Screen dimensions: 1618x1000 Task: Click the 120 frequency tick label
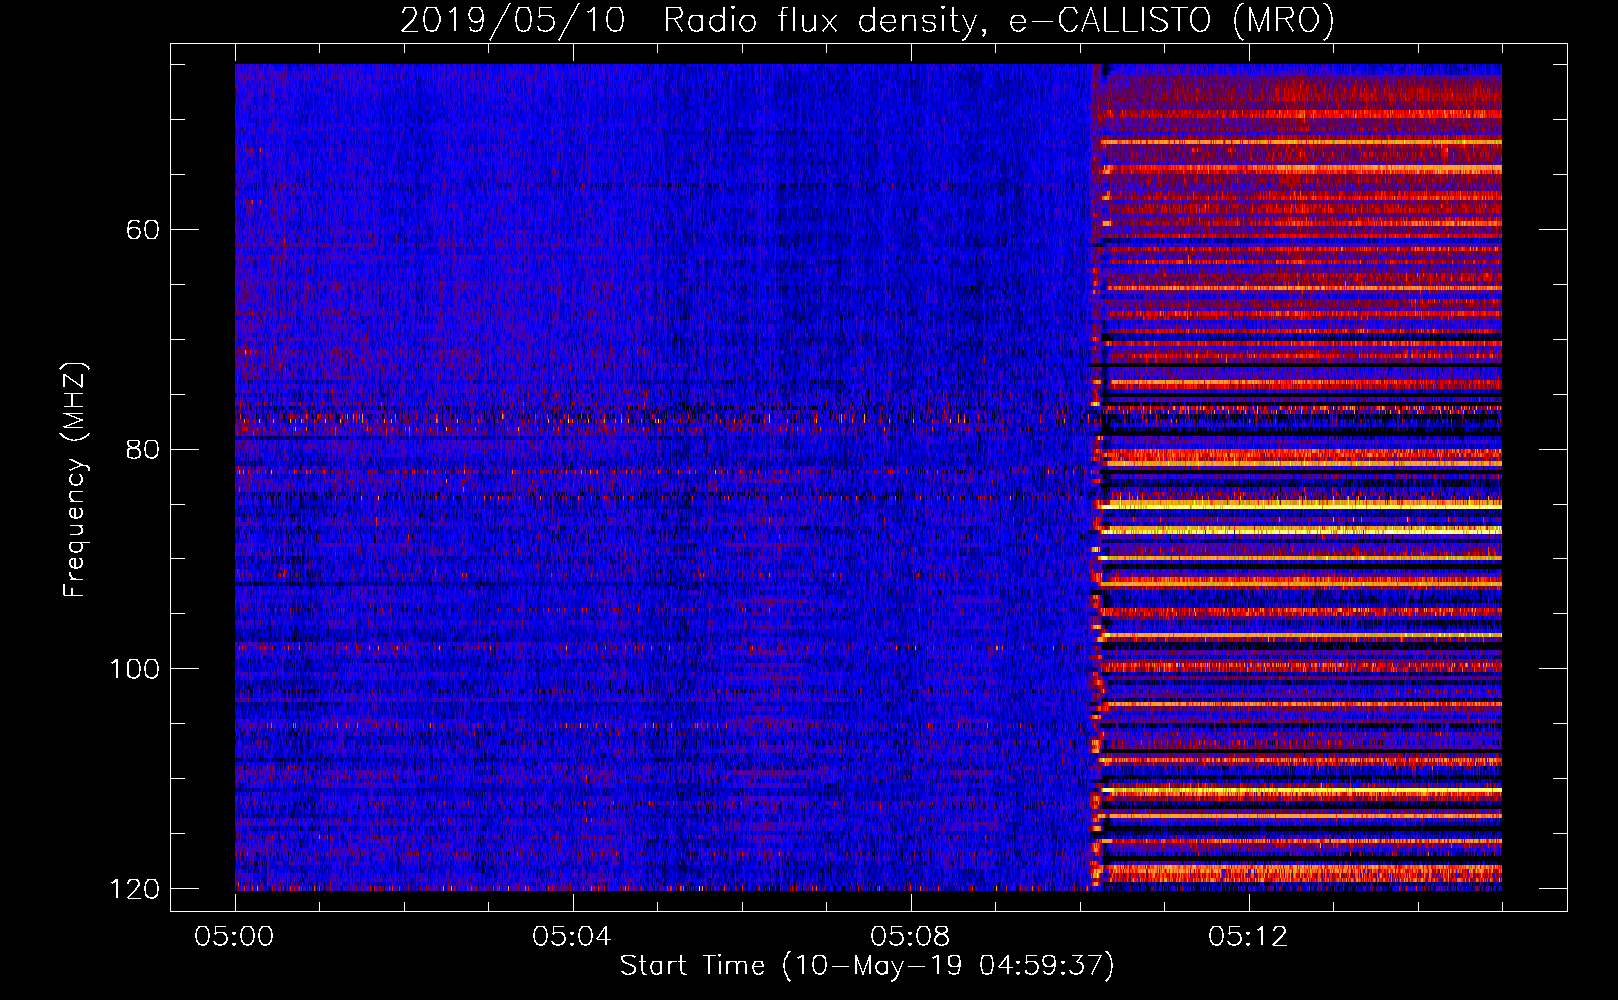tap(135, 889)
